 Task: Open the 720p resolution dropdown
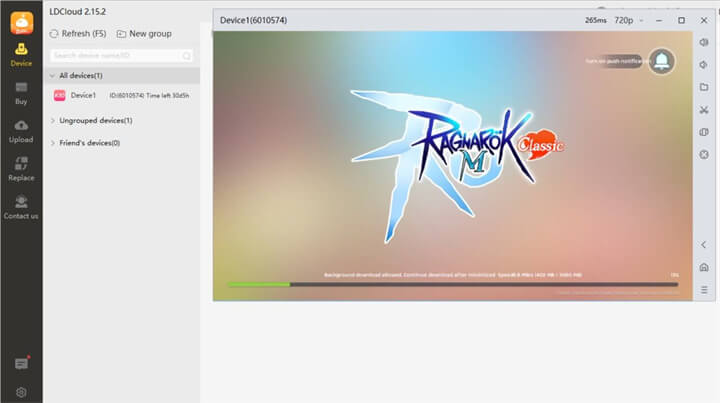click(629, 20)
